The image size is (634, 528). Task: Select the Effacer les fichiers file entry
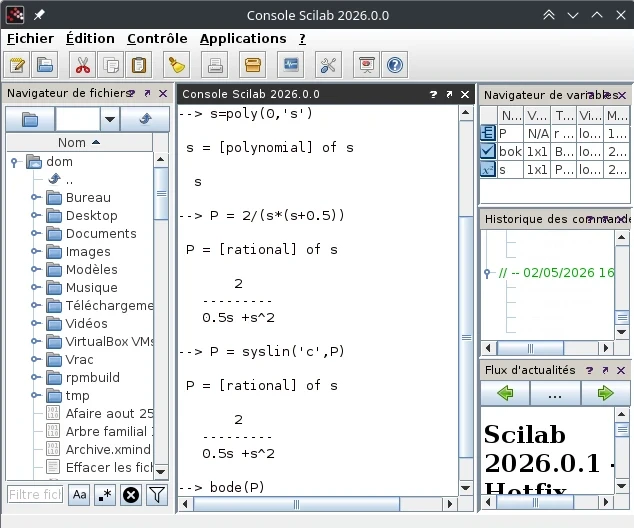click(109, 467)
